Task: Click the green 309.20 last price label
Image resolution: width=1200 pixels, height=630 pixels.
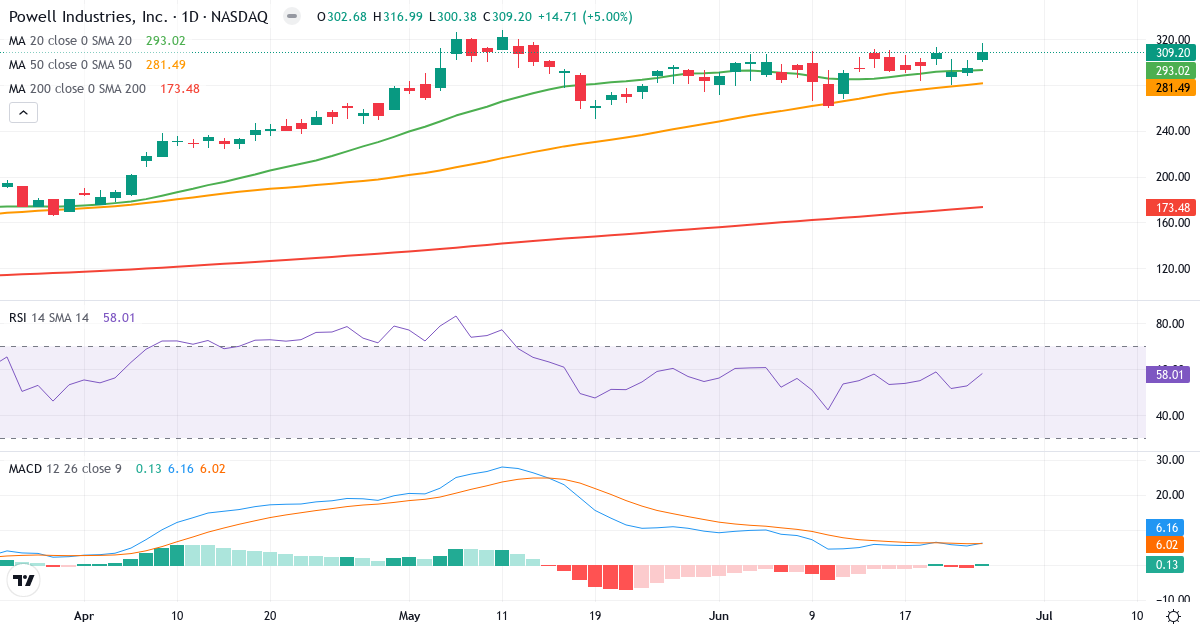Action: coord(1171,53)
